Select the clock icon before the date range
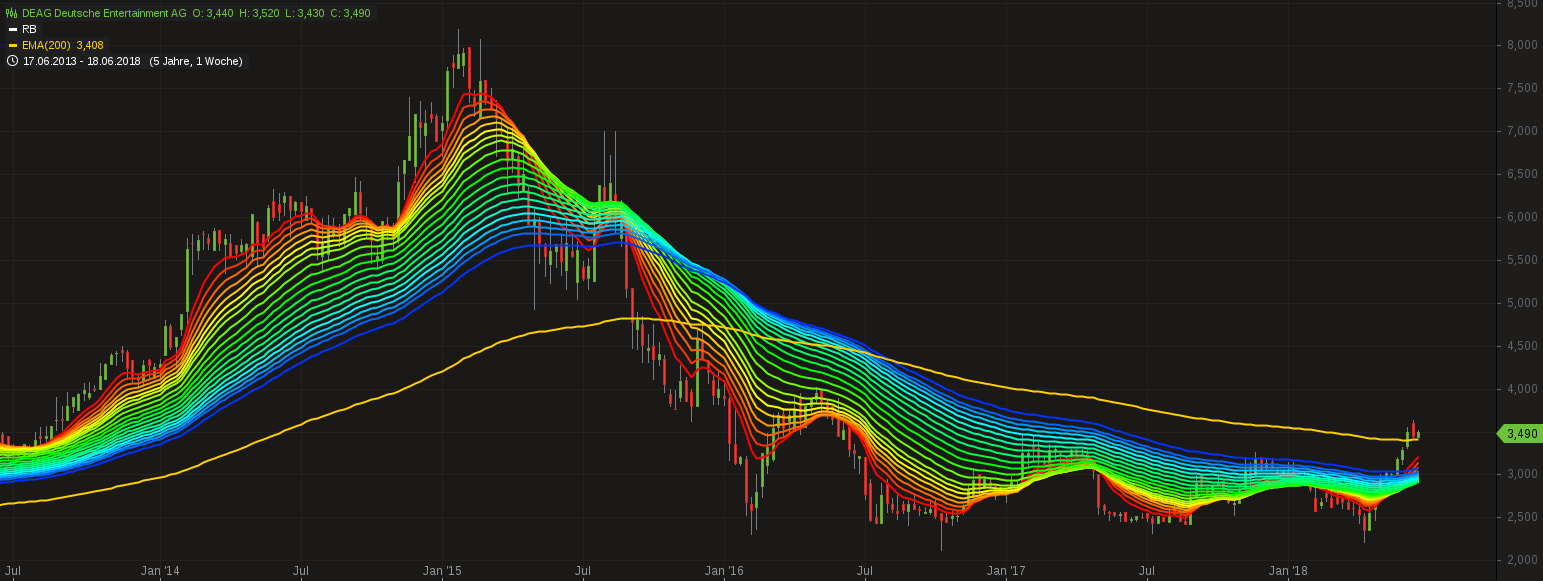 click(12, 61)
